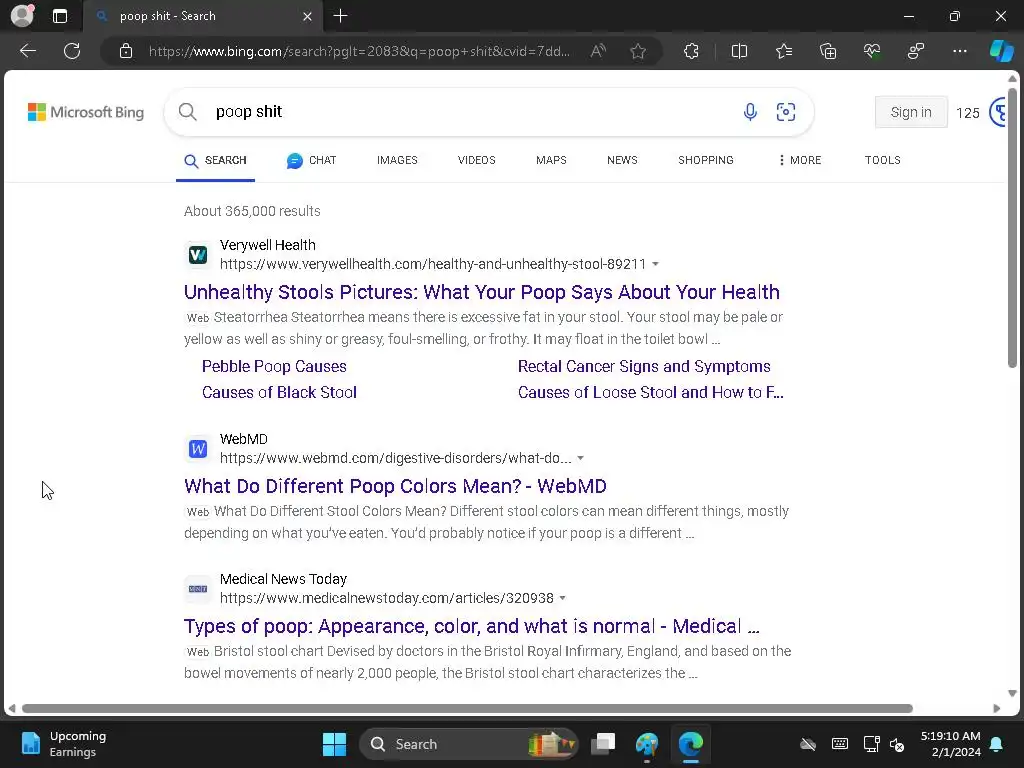
Task: Go back with the back arrow
Action: pos(28,51)
